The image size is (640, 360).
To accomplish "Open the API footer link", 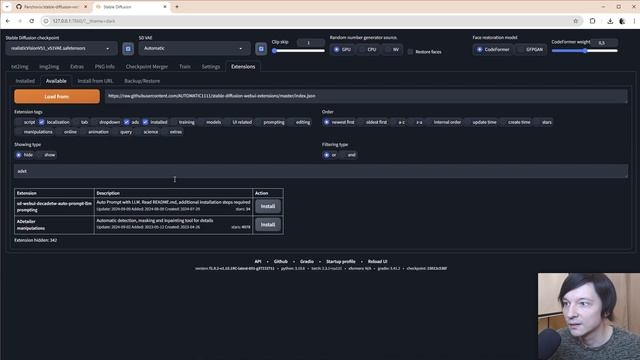I will (x=258, y=261).
